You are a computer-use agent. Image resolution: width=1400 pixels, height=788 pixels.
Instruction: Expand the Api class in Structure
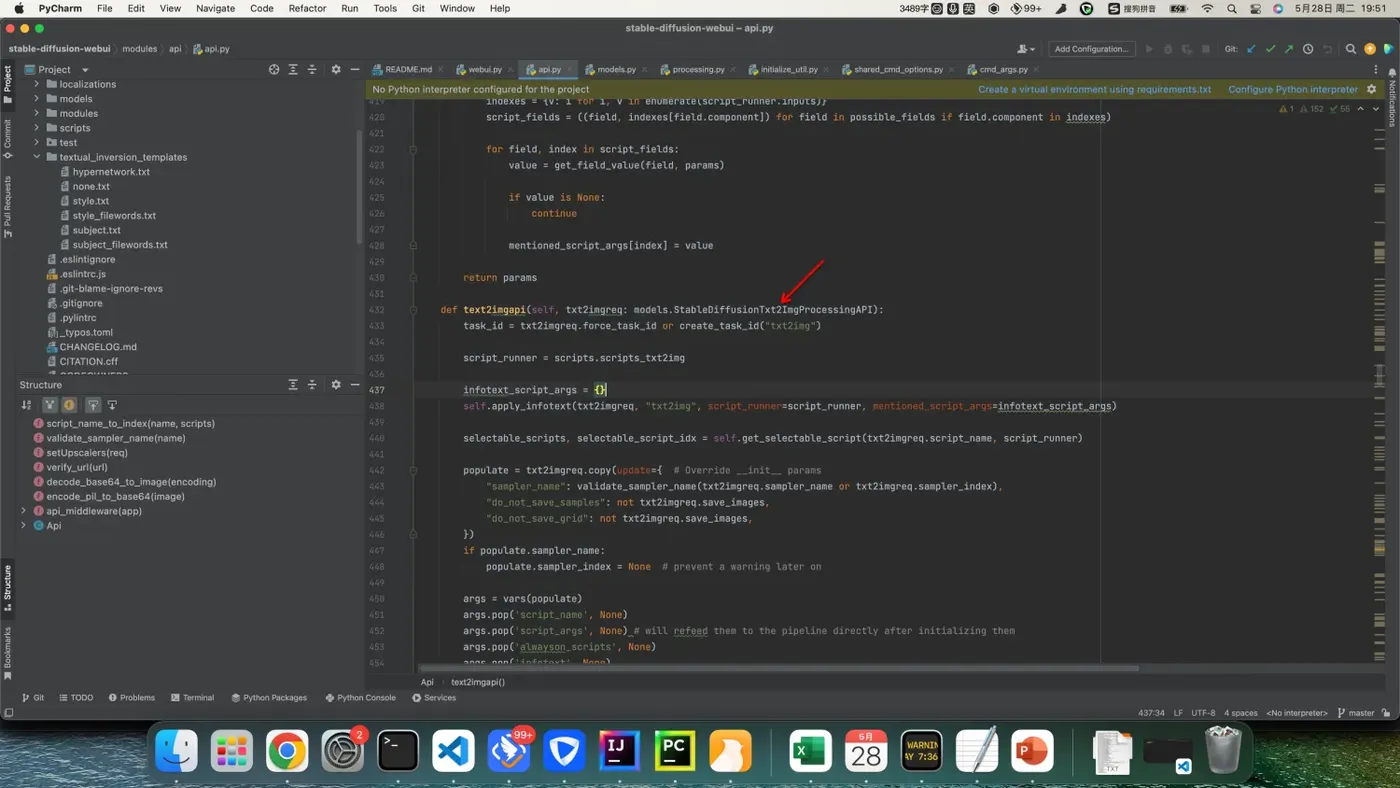point(24,525)
